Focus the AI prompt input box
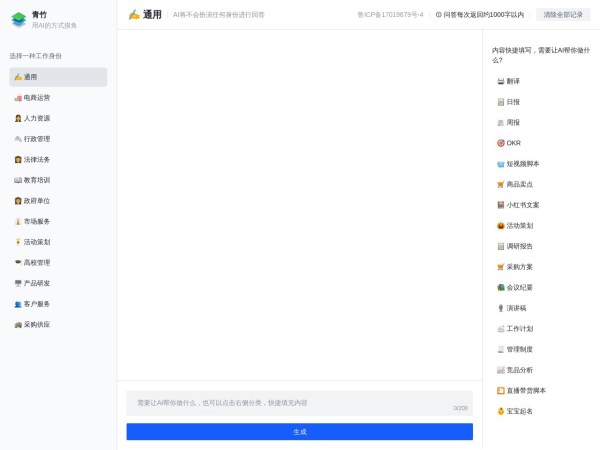The image size is (600, 450). click(299, 402)
